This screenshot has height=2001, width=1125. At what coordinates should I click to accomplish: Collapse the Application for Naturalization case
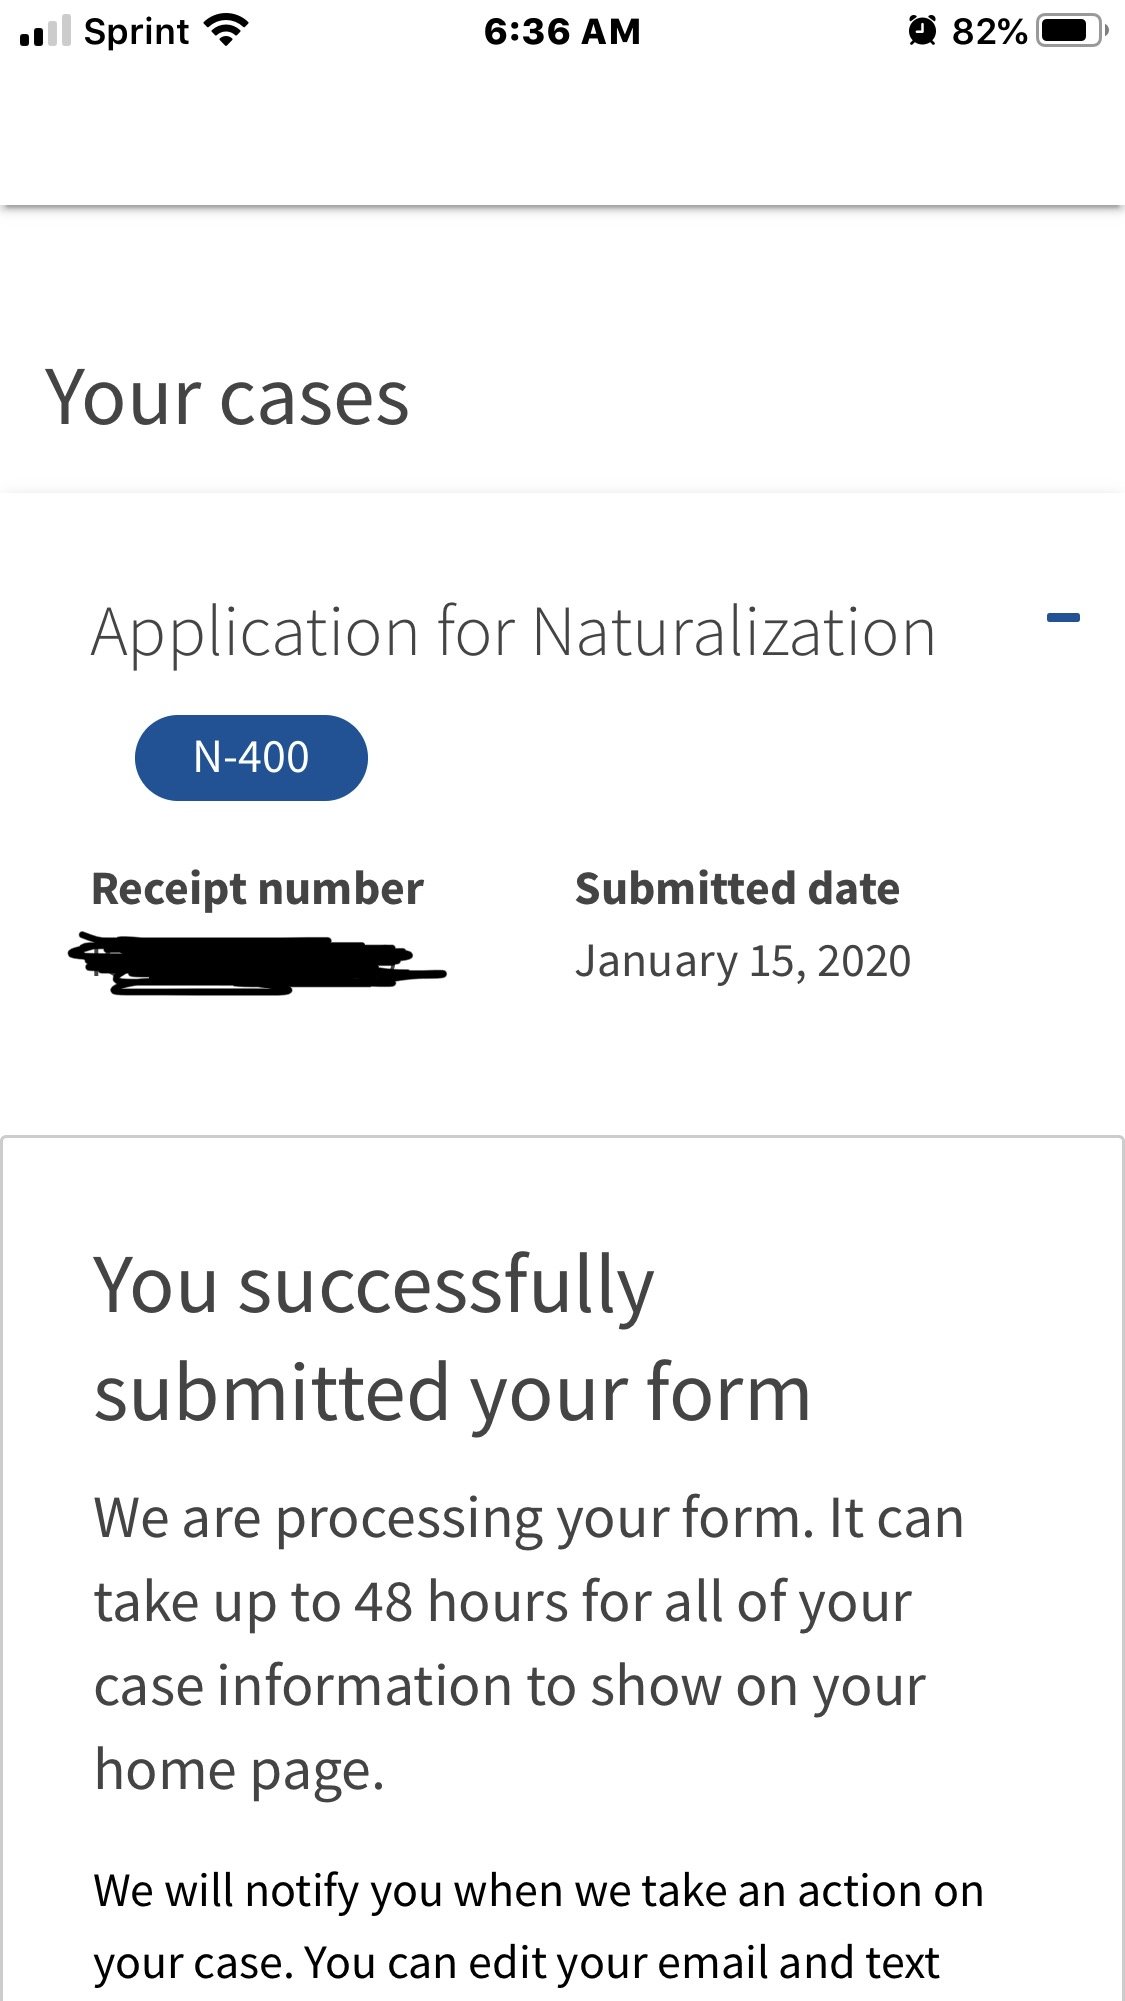tap(1062, 618)
